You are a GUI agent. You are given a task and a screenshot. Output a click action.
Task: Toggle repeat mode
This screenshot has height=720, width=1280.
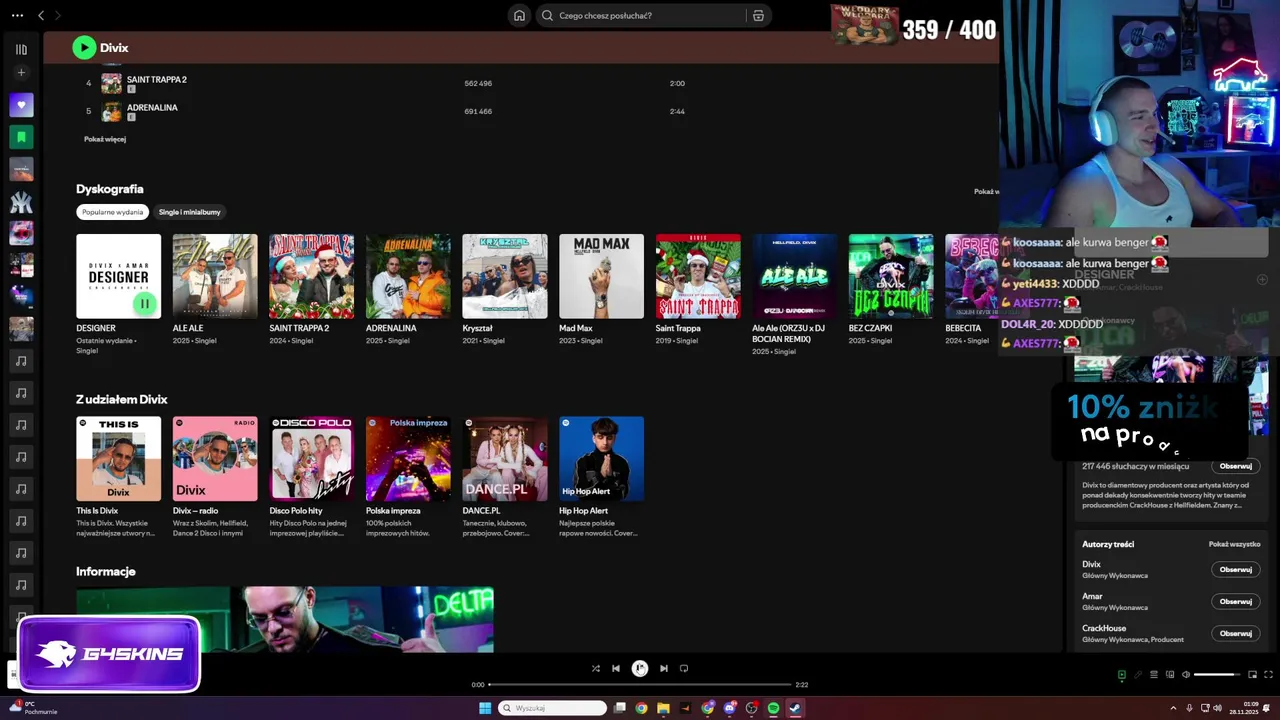pos(684,668)
